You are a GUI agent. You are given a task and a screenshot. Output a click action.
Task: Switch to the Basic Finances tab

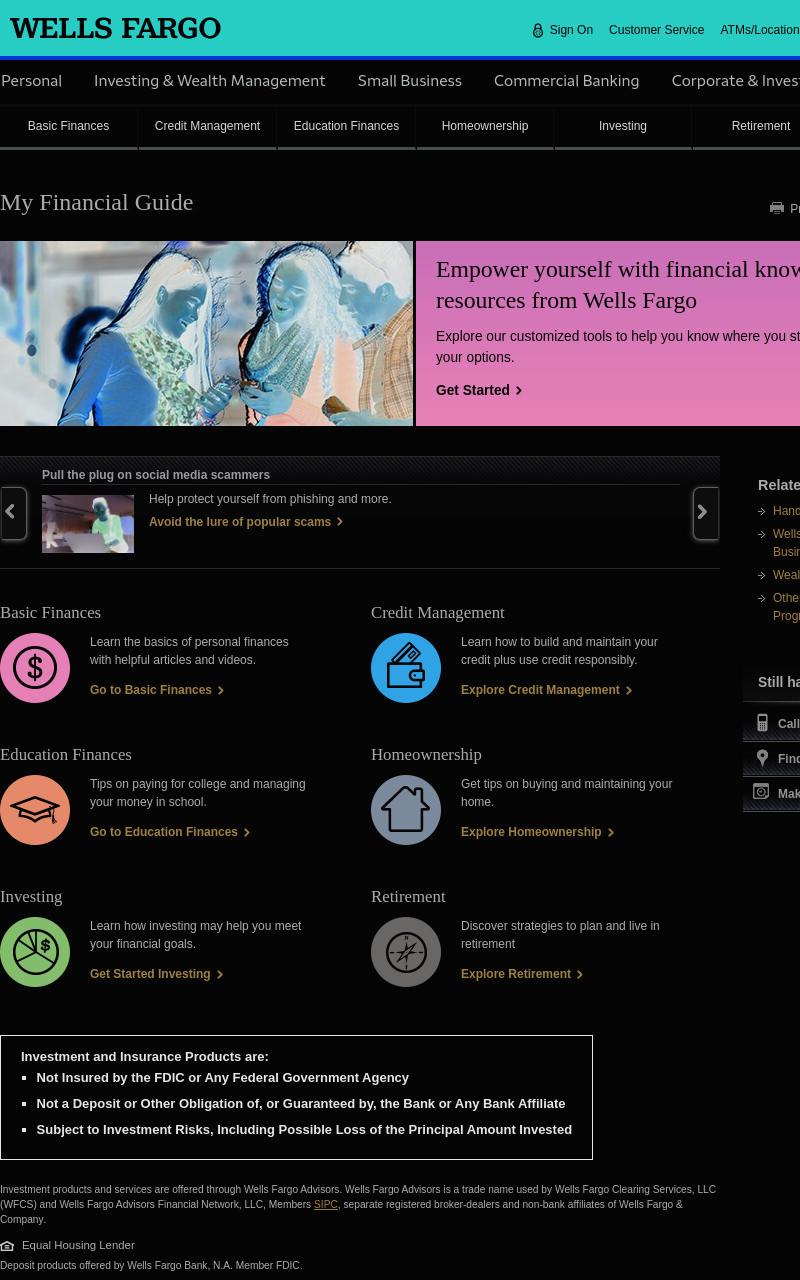(x=68, y=126)
